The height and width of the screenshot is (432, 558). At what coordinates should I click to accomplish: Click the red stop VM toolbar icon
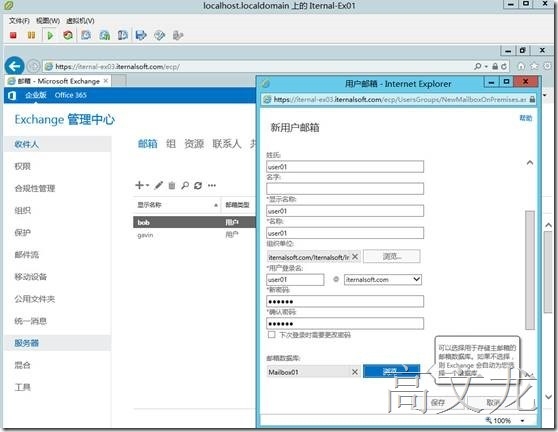pyautogui.click(x=13, y=35)
